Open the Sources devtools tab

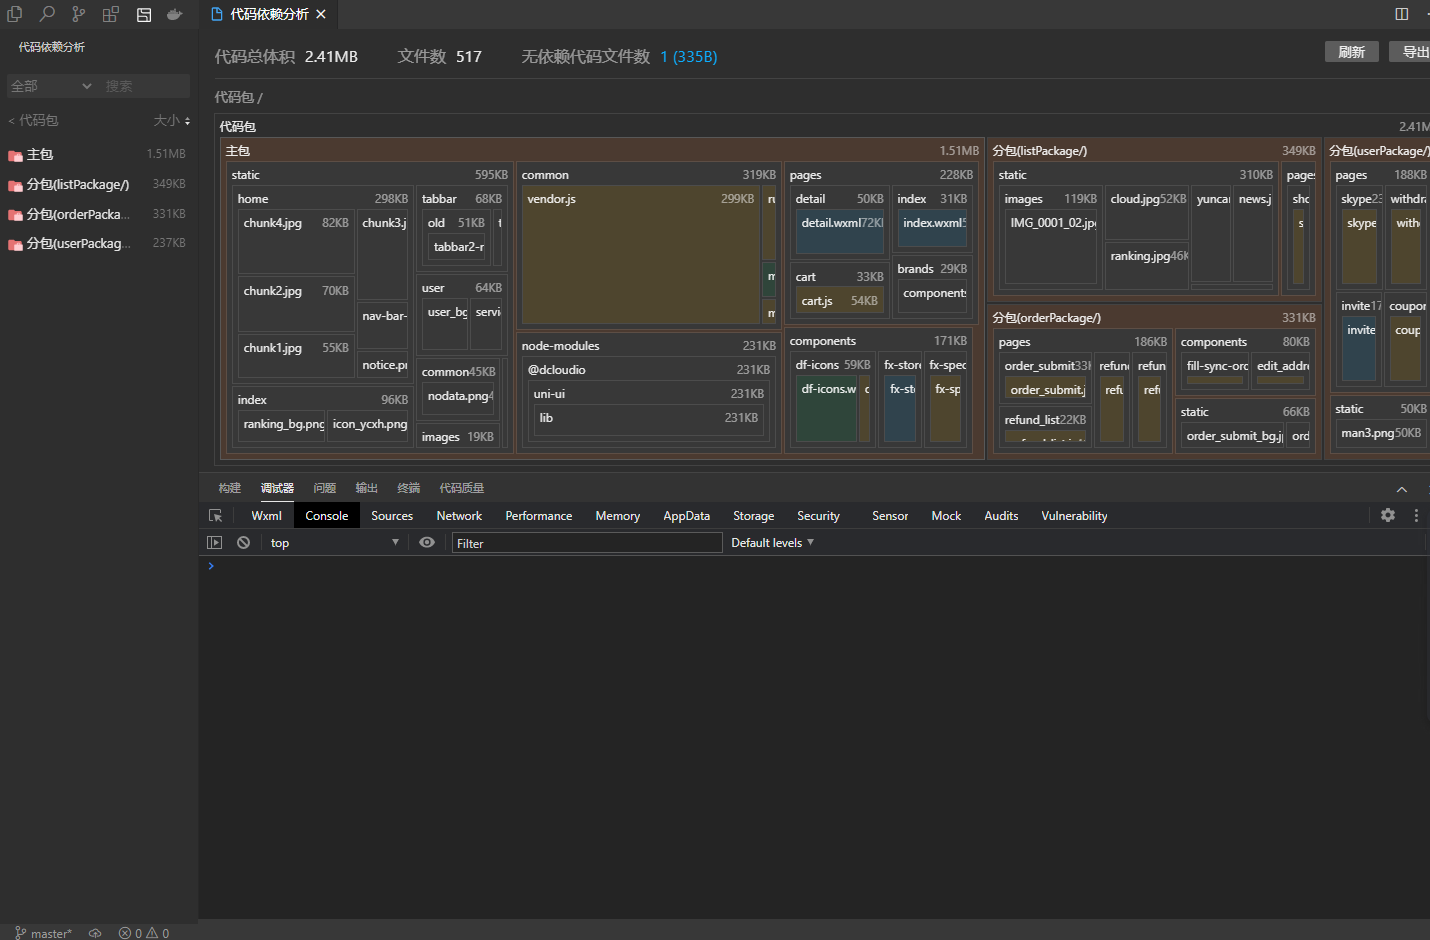click(392, 516)
